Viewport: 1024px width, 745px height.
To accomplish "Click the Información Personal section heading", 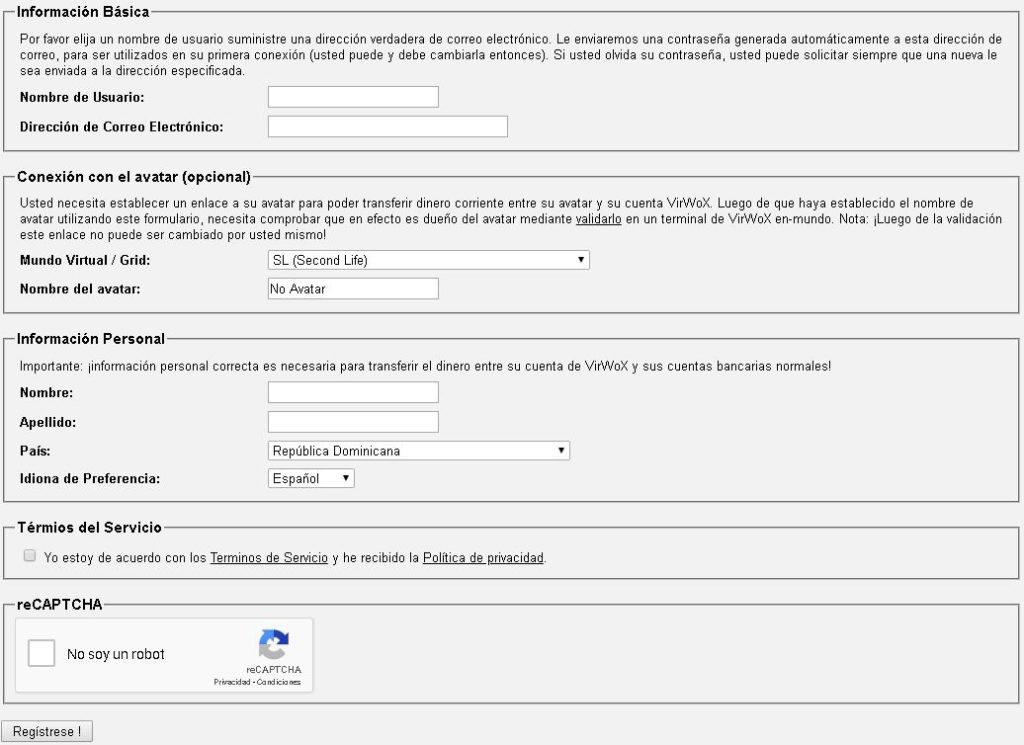I will point(91,340).
